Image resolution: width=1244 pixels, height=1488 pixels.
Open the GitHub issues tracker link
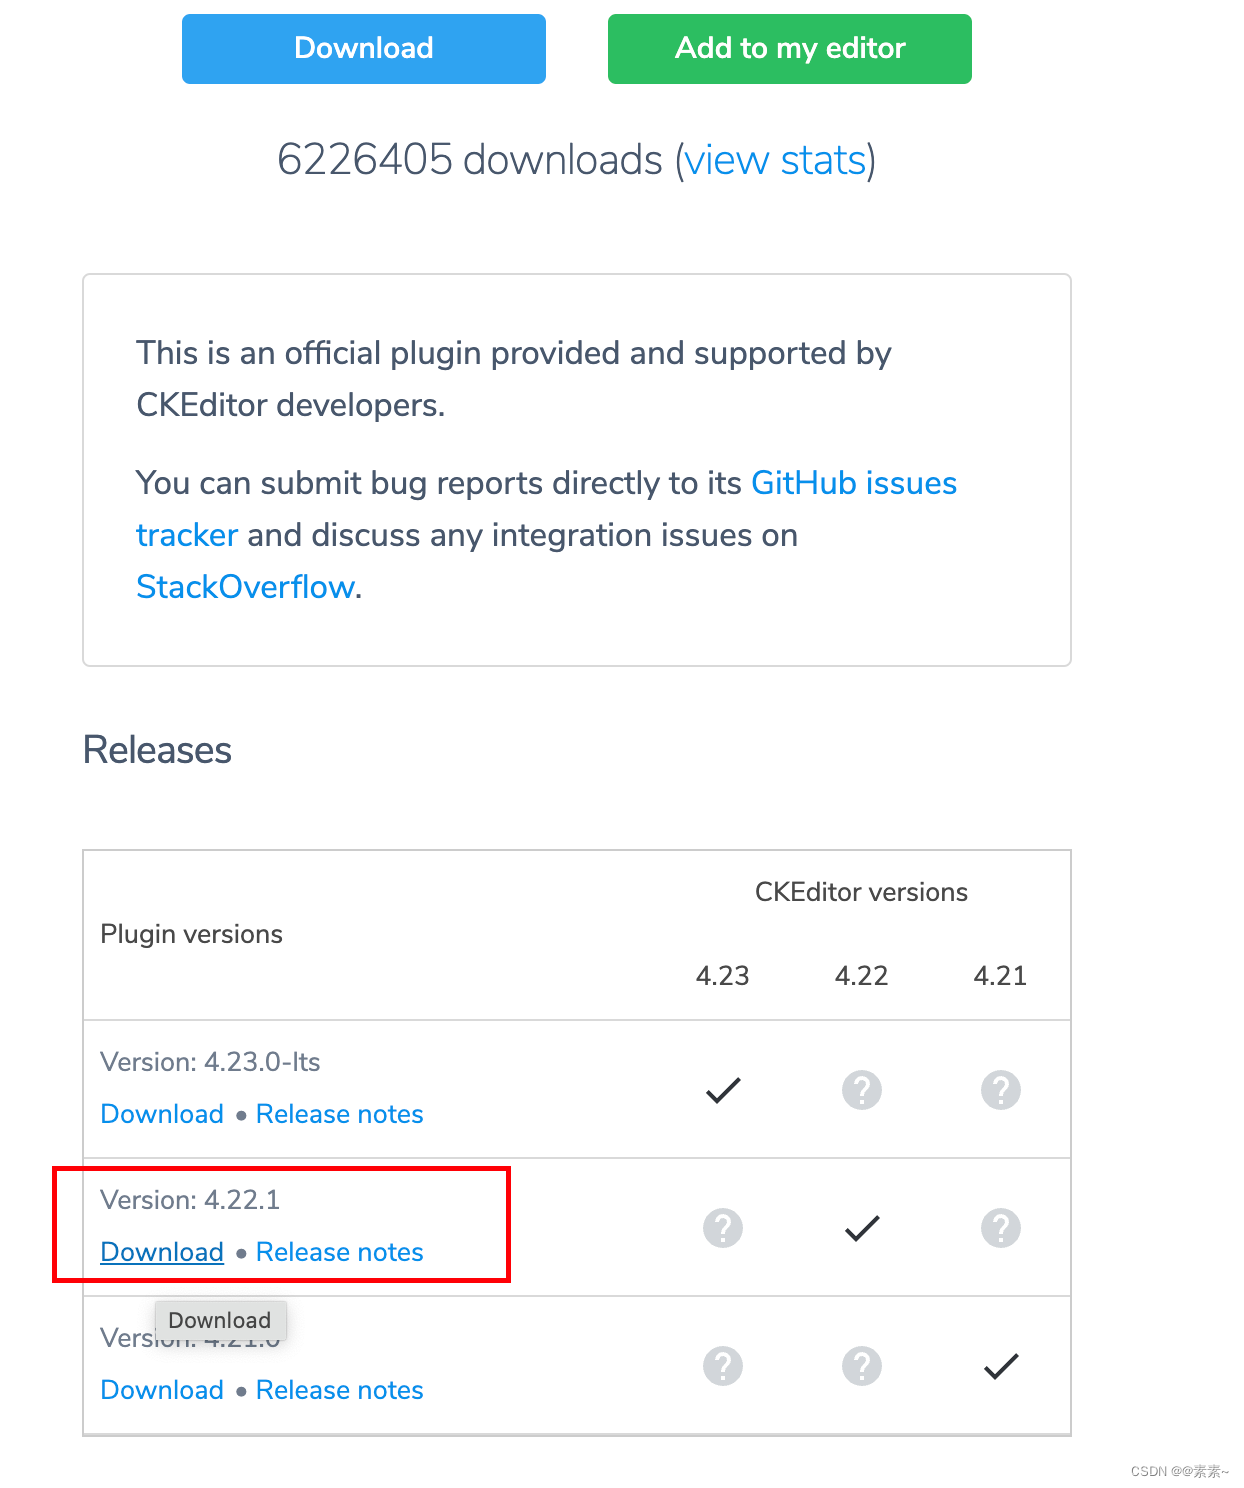click(x=853, y=483)
